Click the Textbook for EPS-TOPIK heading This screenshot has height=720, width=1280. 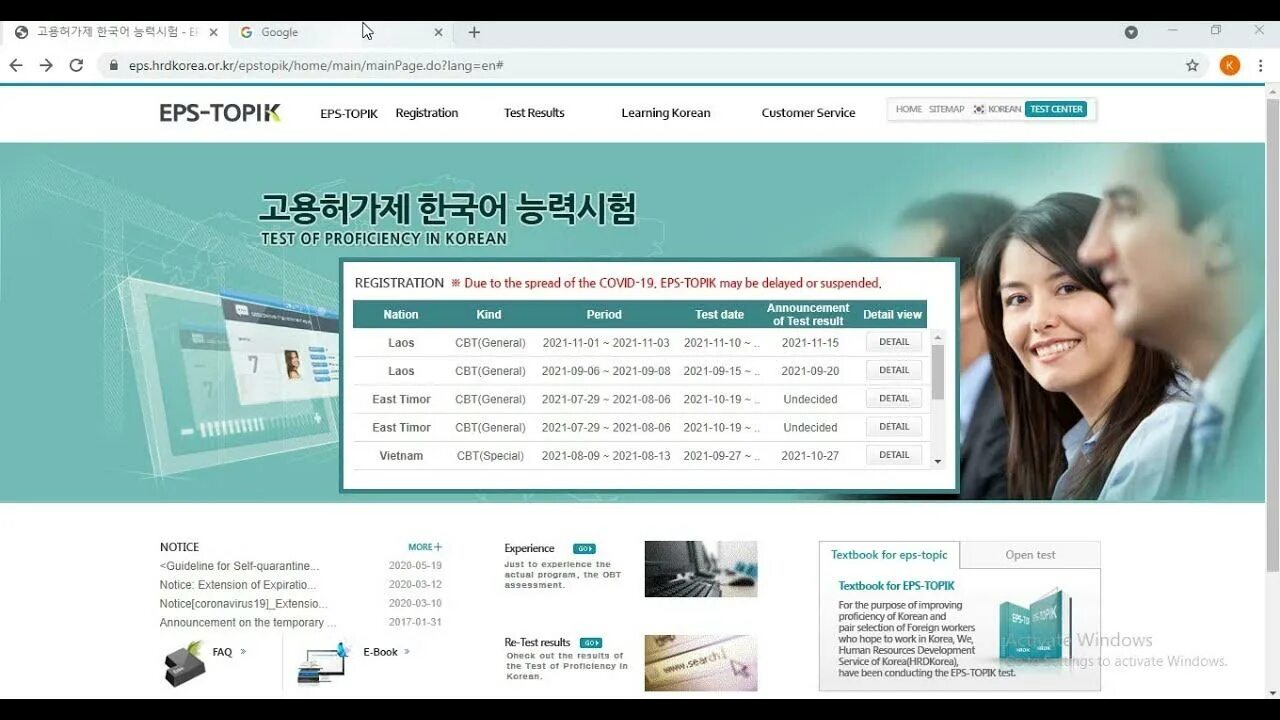[896, 586]
